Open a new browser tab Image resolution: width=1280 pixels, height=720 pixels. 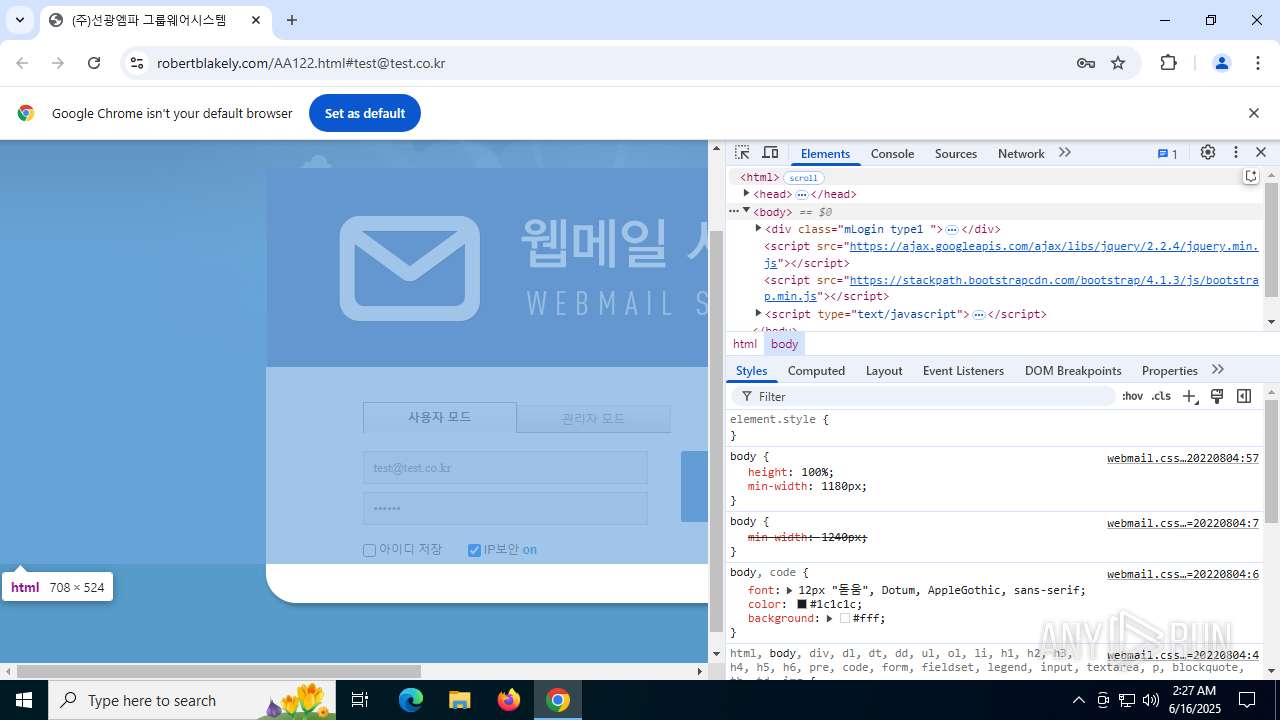click(x=292, y=20)
